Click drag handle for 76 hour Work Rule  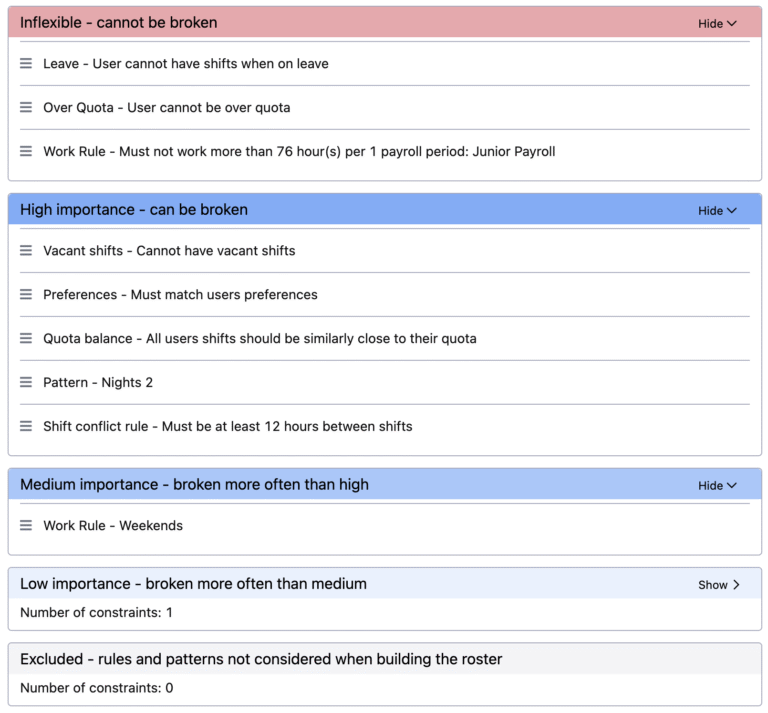26,151
